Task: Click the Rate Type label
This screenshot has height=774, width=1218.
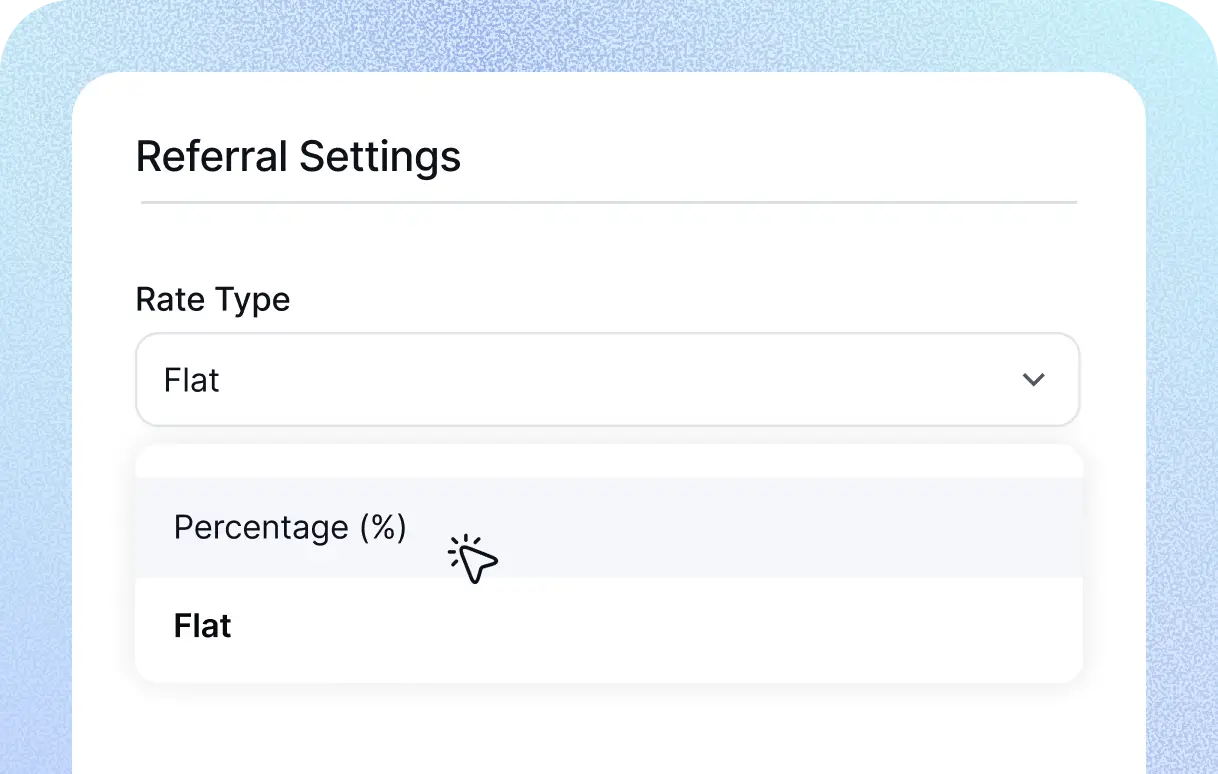Action: coord(213,299)
